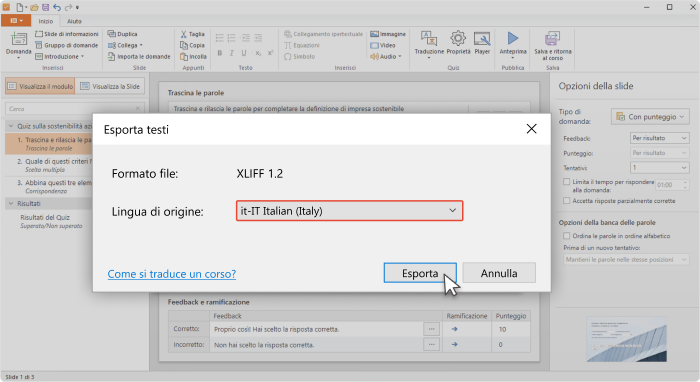700x382 pixels.
Task: Open the Introduzione dropdown in the ribbon
Action: tap(60, 57)
